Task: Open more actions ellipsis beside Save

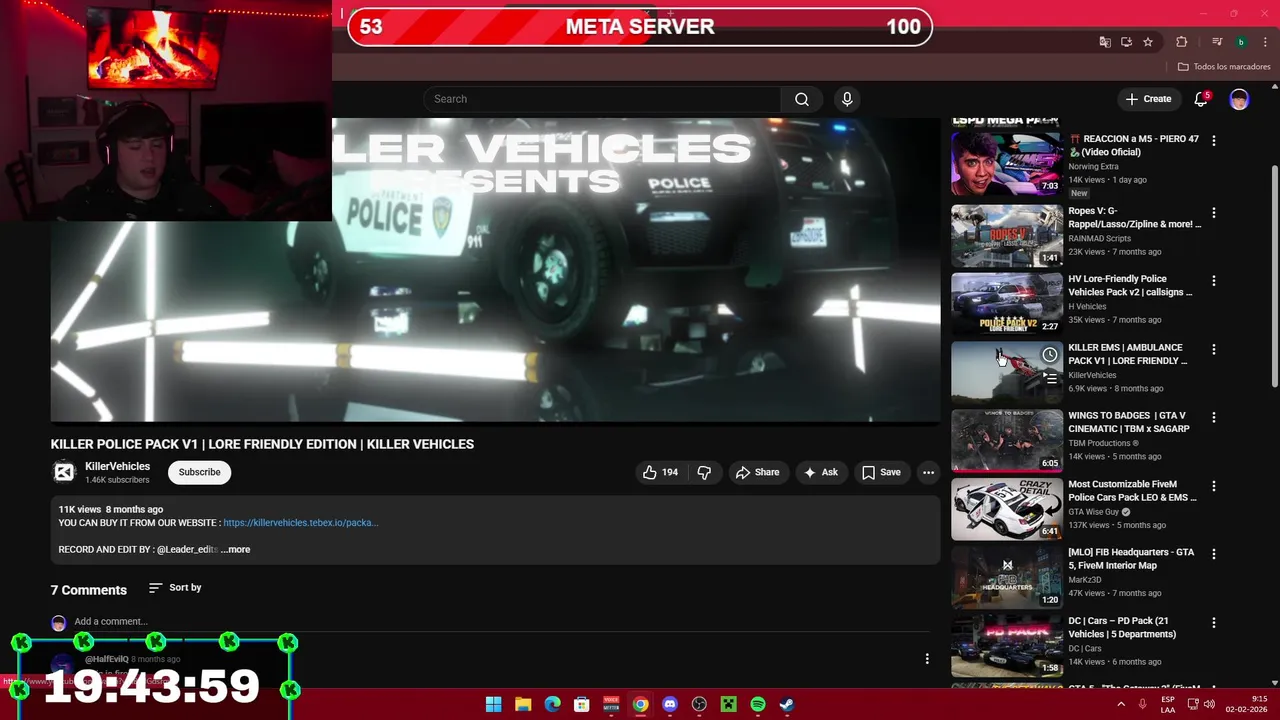Action: pos(928,472)
